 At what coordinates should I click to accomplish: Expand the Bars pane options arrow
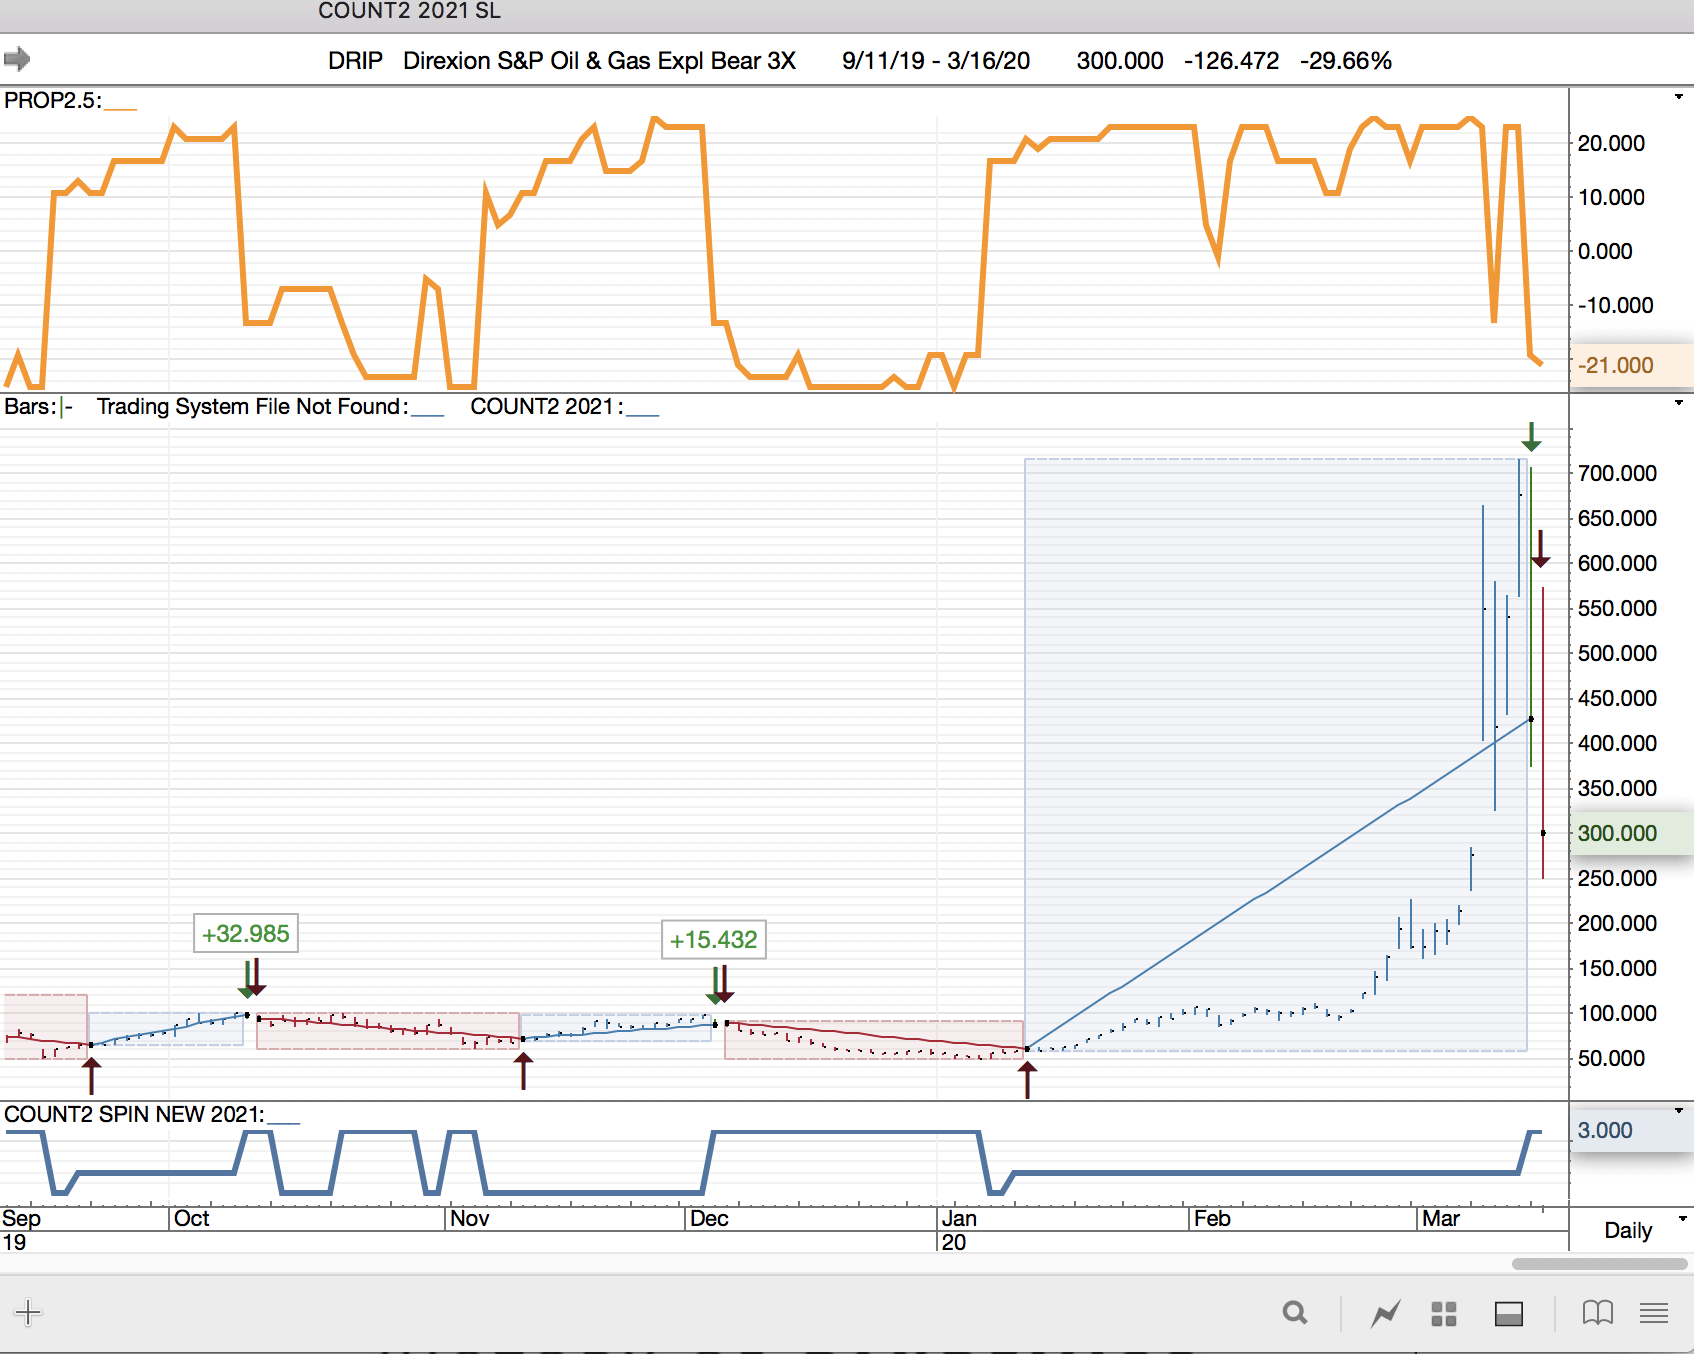pos(1679,403)
